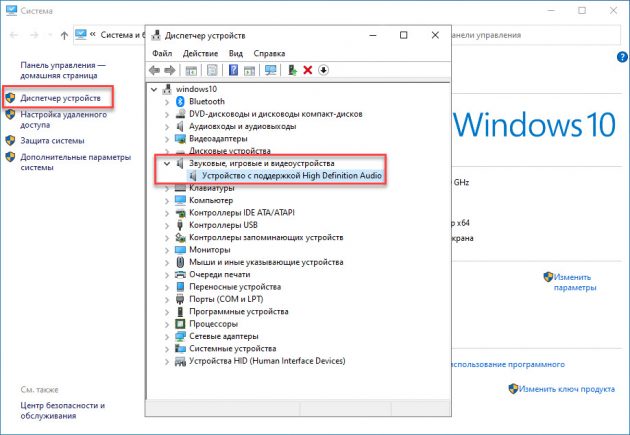Viewport: 630px width, 435px height.
Task: Click the Мониторы category icon
Action: point(180,250)
